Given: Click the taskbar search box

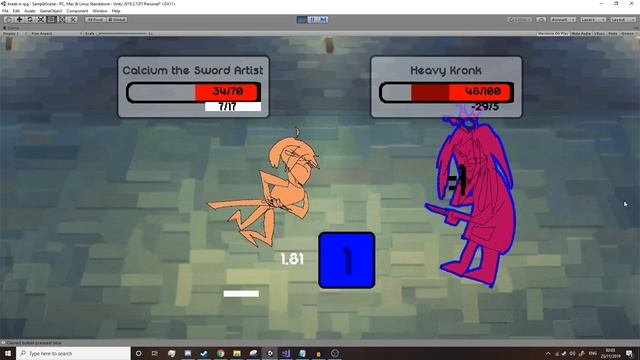Looking at the screenshot, I should click(73, 353).
